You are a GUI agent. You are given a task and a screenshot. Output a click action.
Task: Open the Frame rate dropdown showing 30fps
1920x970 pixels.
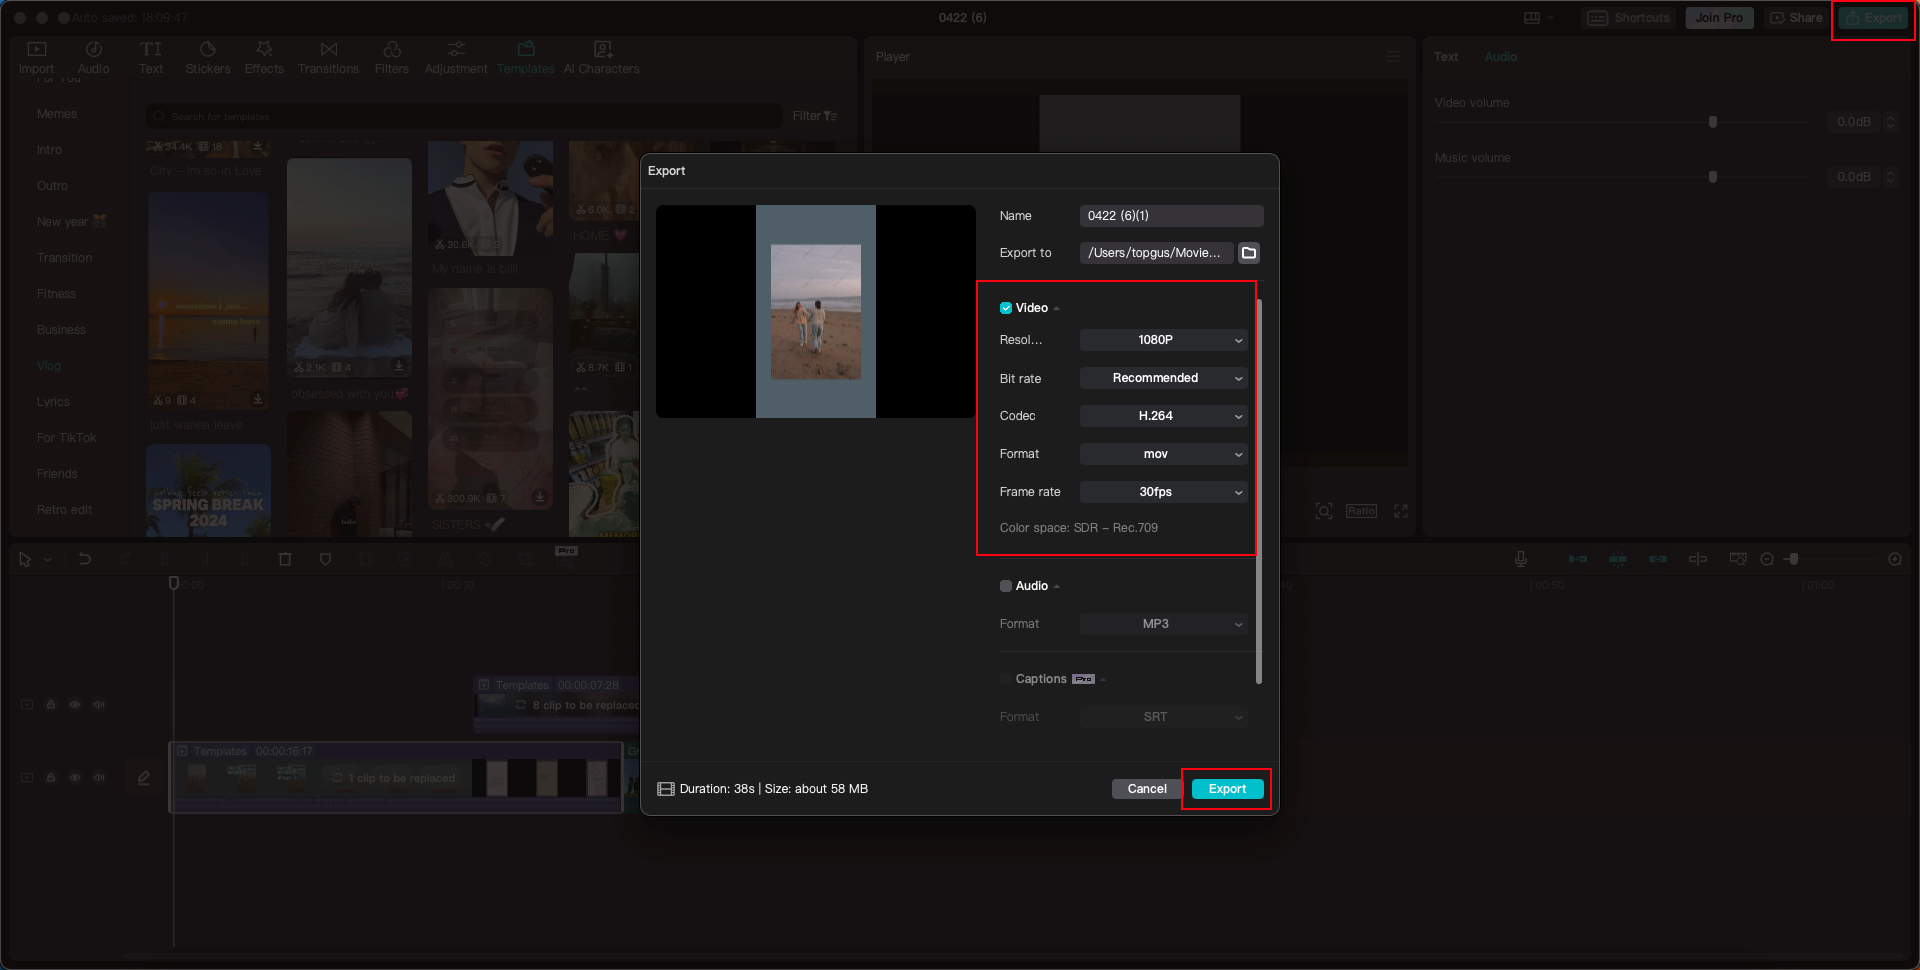coord(1163,492)
